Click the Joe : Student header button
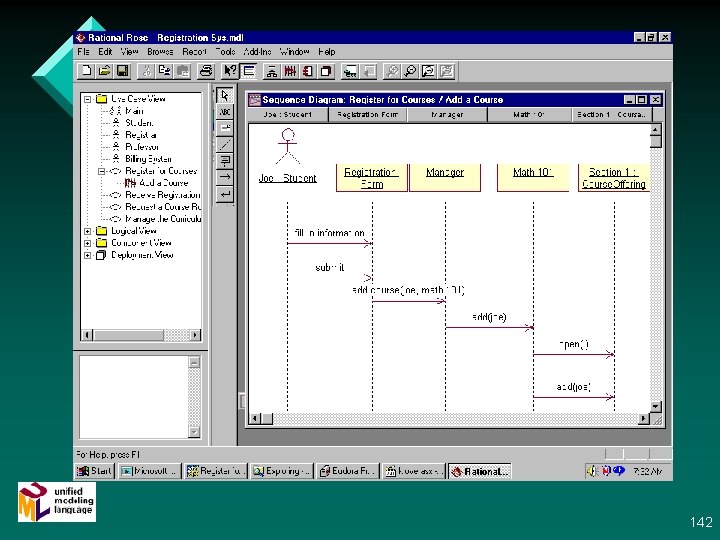 click(287, 115)
